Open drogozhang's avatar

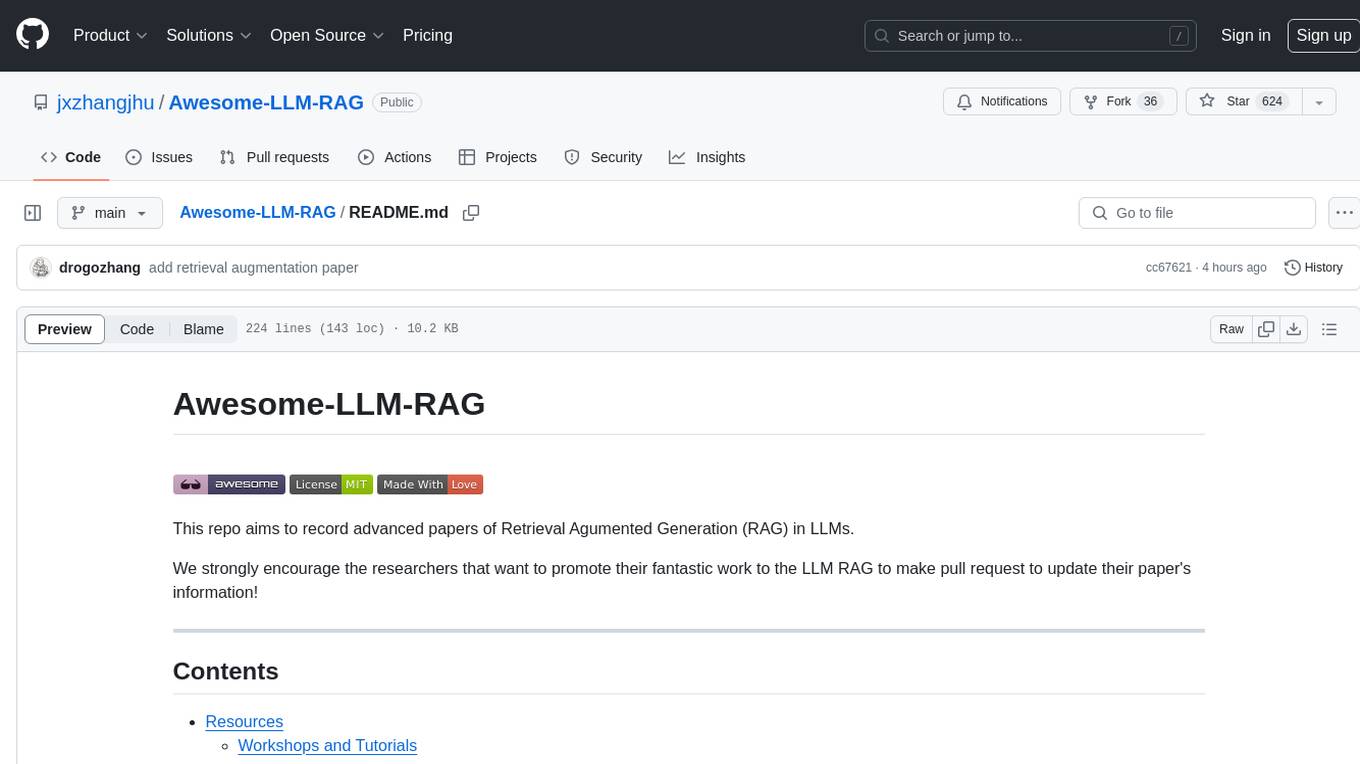[x=41, y=268]
